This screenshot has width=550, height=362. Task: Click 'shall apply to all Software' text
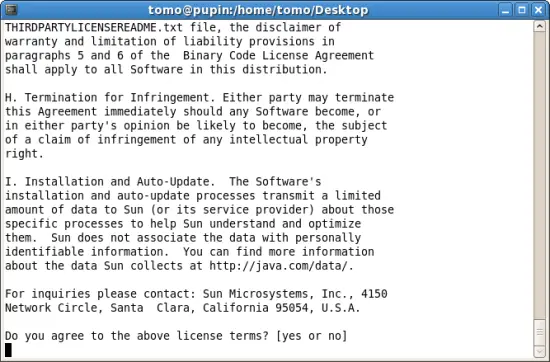[94, 69]
